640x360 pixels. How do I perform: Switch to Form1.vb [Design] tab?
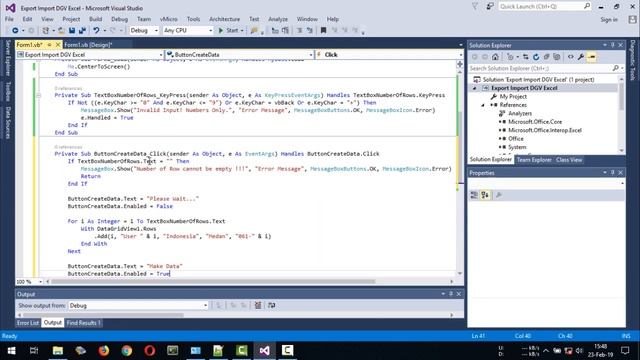88,44
